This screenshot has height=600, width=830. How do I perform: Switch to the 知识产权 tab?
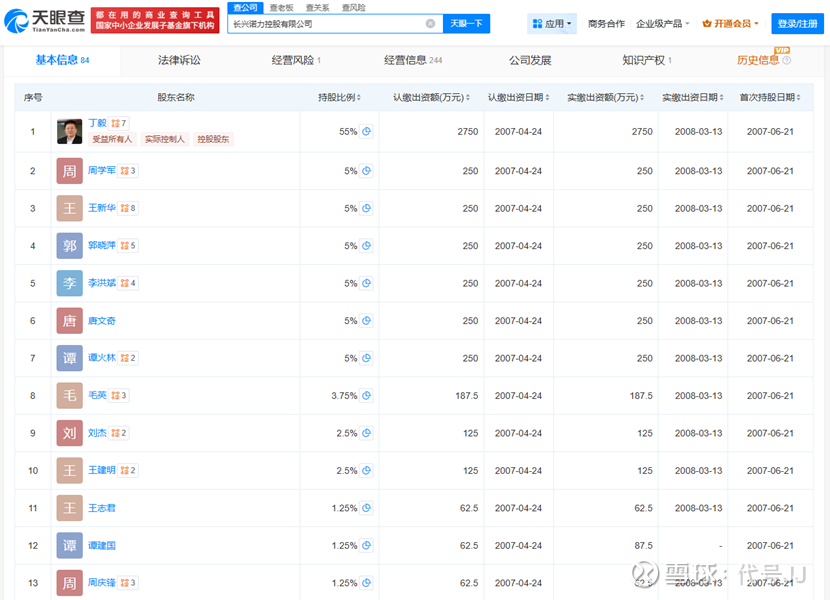click(x=645, y=60)
